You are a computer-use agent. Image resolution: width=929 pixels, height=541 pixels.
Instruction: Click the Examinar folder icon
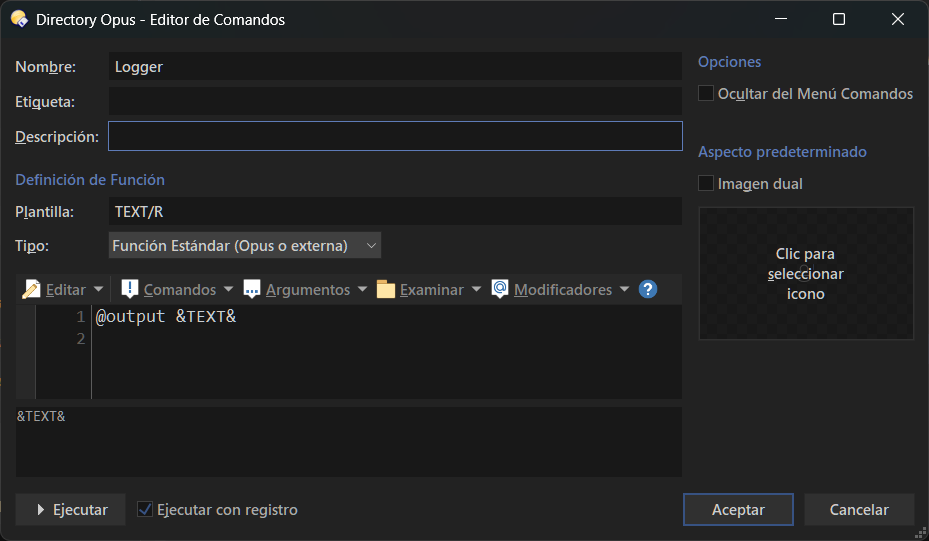(x=386, y=289)
